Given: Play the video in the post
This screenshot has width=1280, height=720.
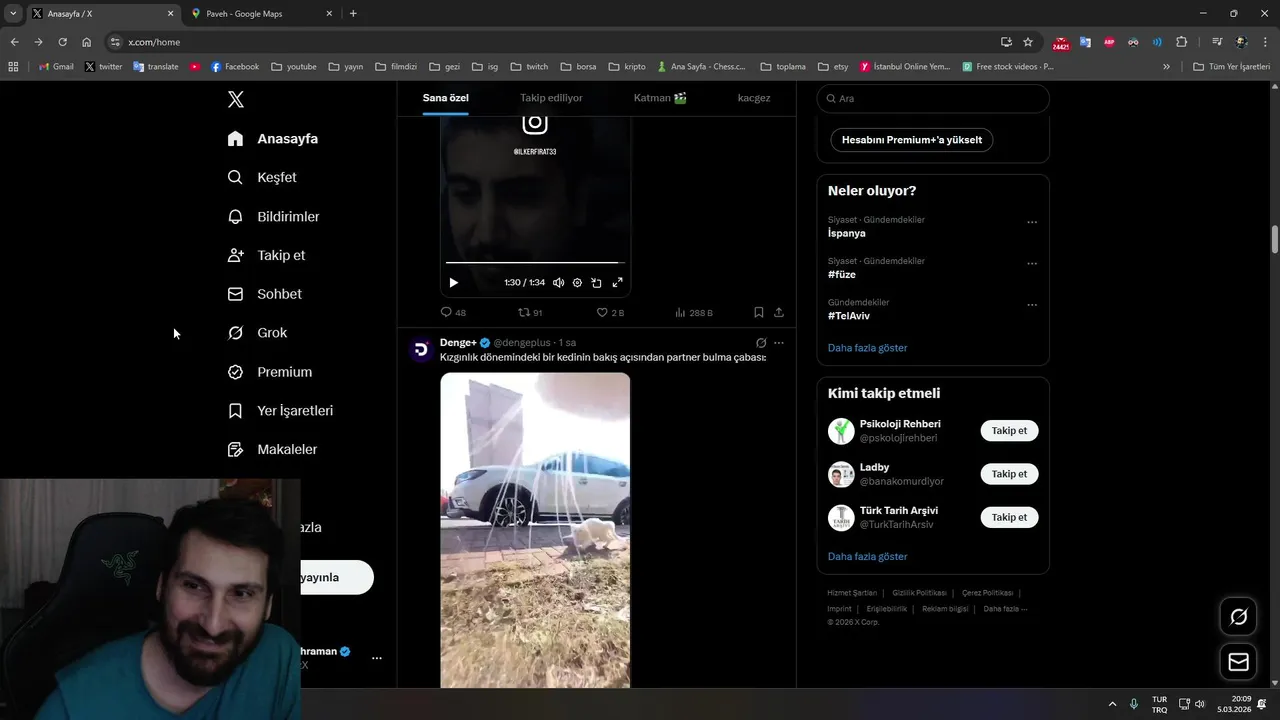Looking at the screenshot, I should click(453, 283).
